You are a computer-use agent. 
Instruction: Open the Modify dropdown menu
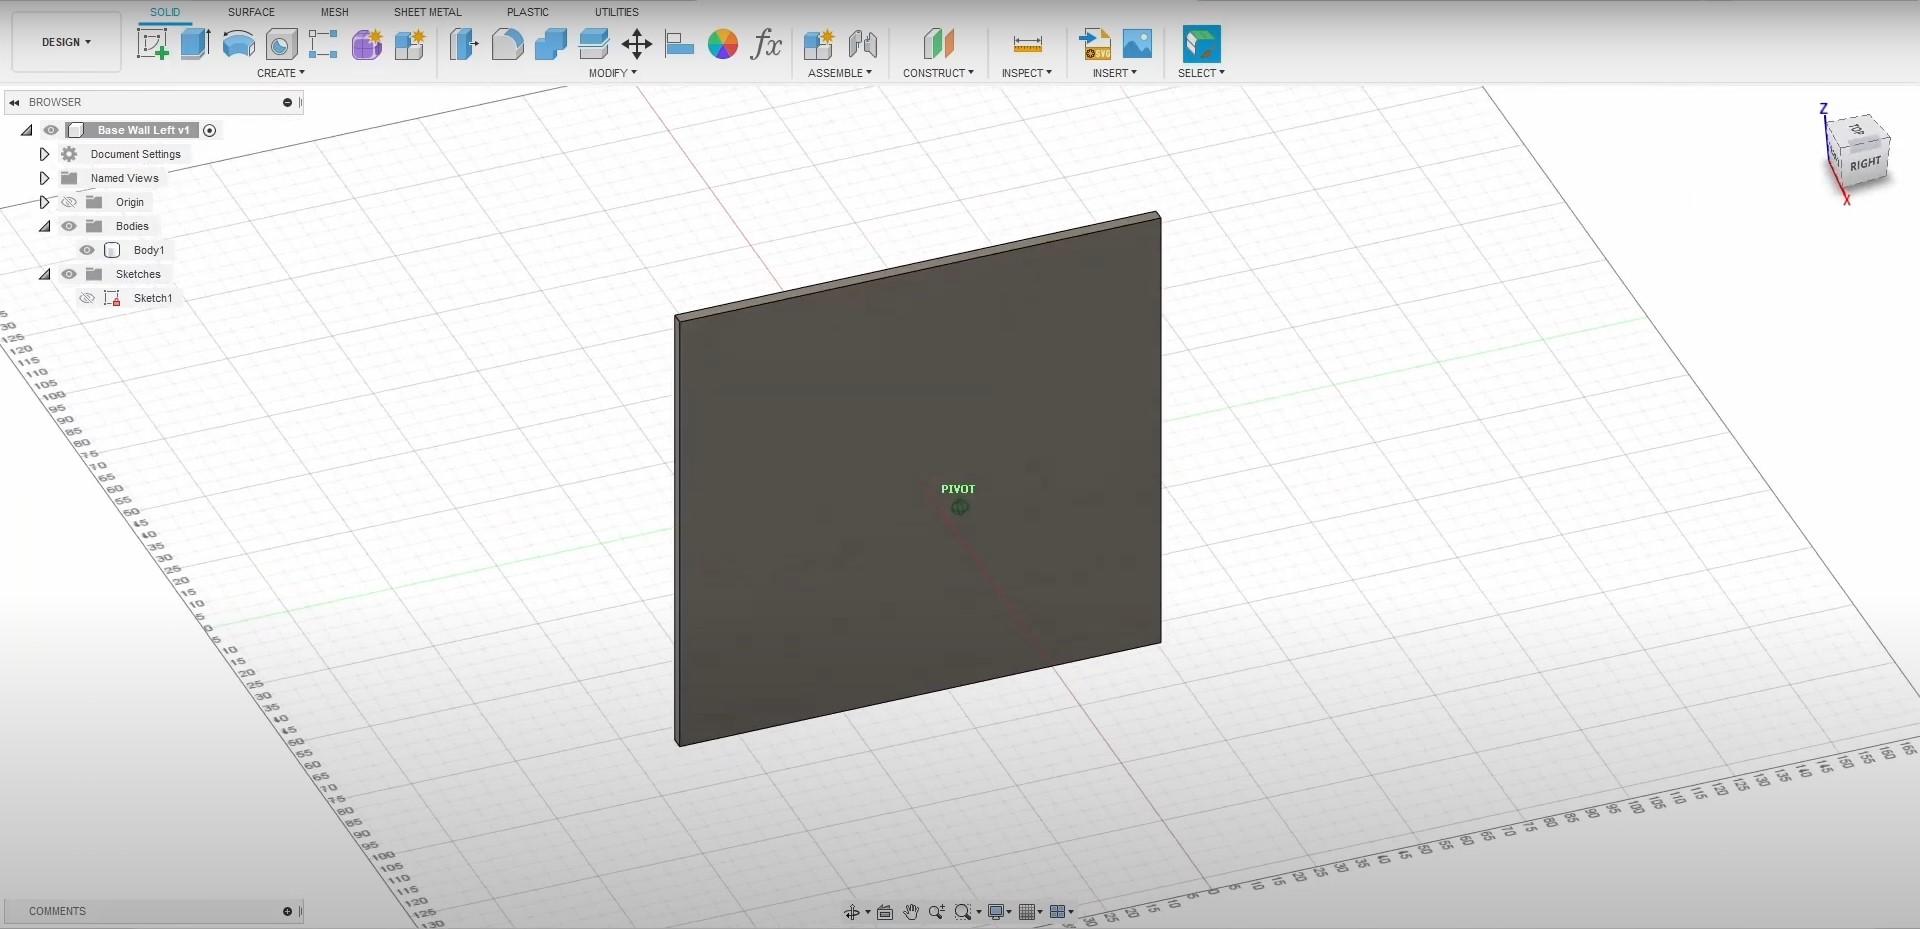(613, 73)
